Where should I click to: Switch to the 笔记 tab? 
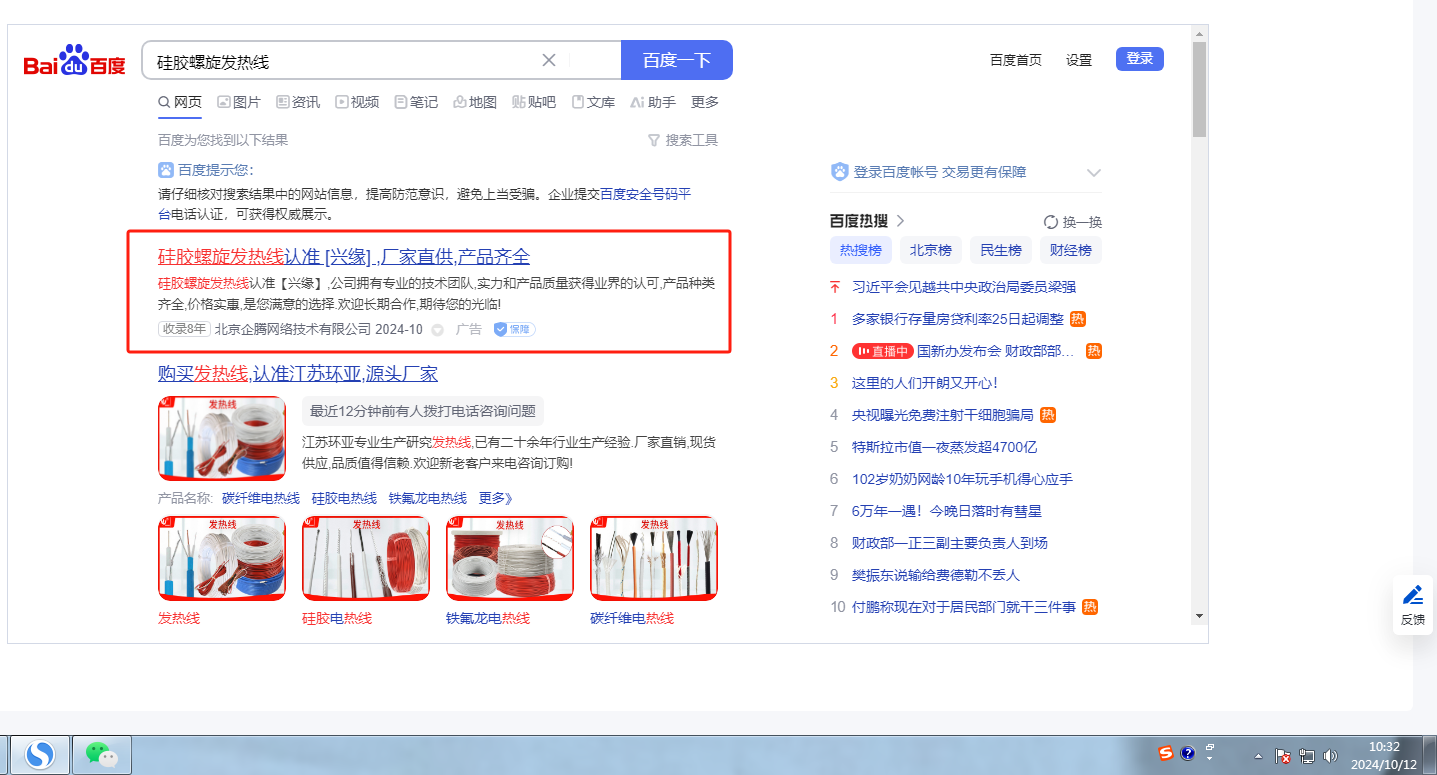[x=416, y=102]
